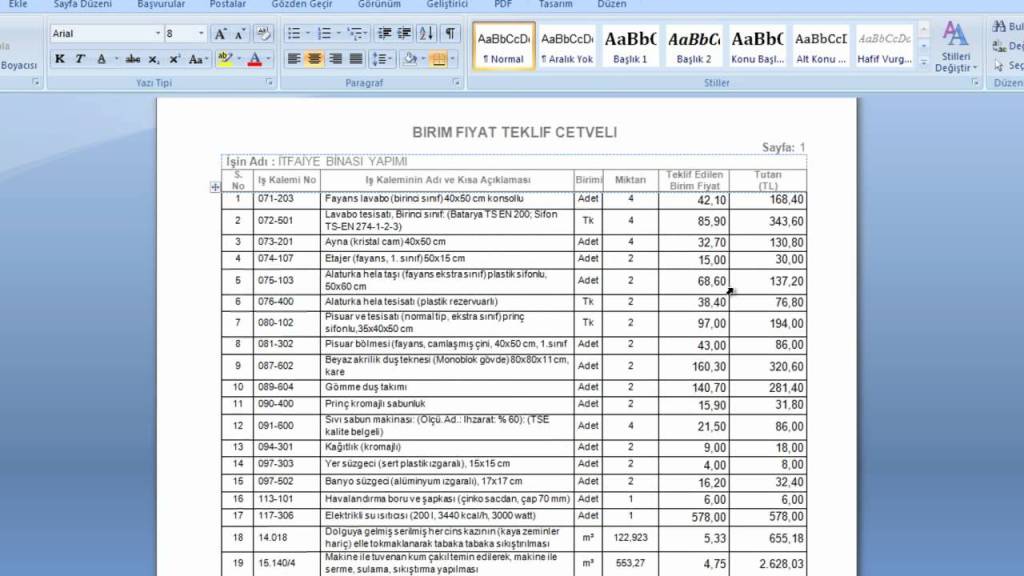Image resolution: width=1024 pixels, height=576 pixels.
Task: Click the clear formatting icon
Action: pos(262,34)
